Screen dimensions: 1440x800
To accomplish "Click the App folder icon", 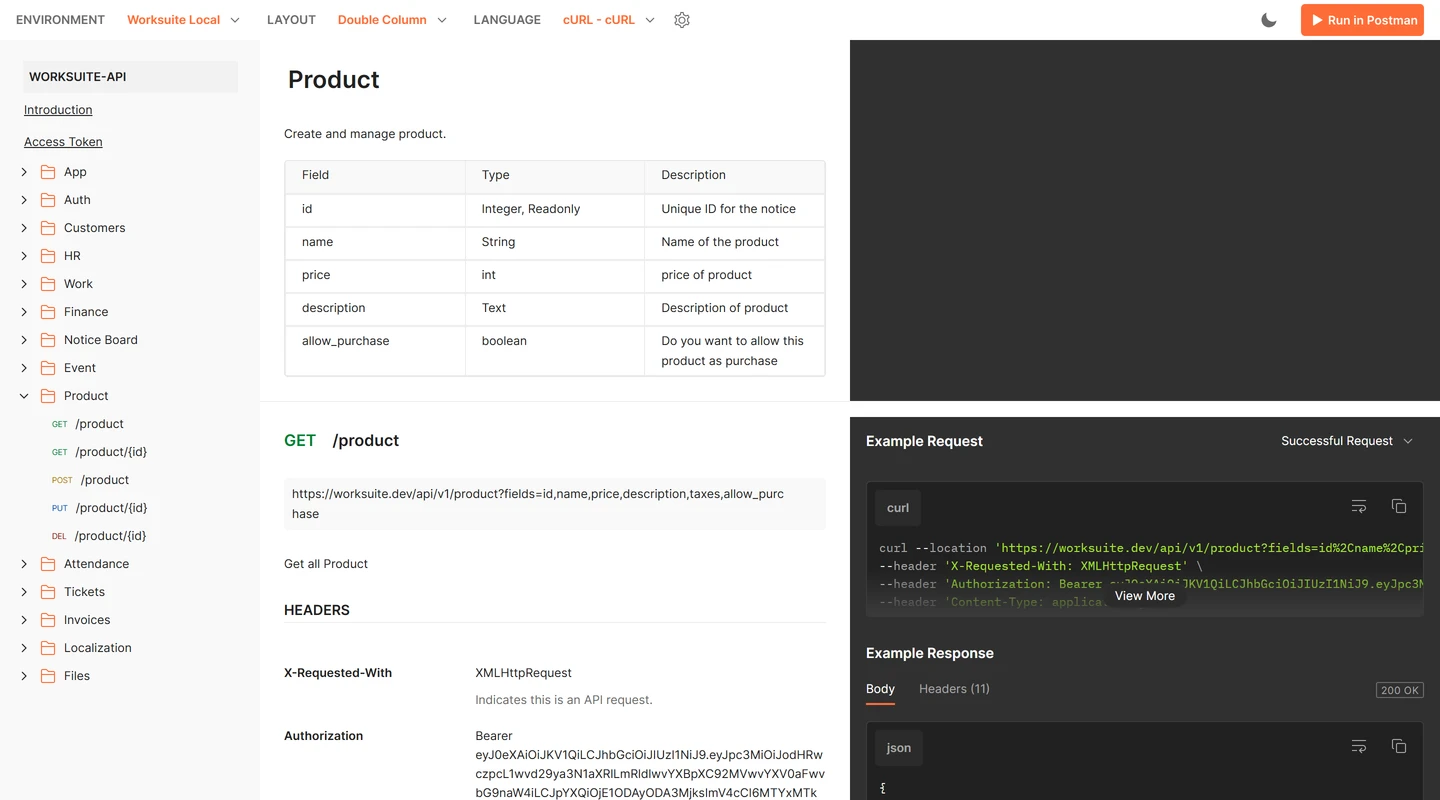I will click(48, 172).
